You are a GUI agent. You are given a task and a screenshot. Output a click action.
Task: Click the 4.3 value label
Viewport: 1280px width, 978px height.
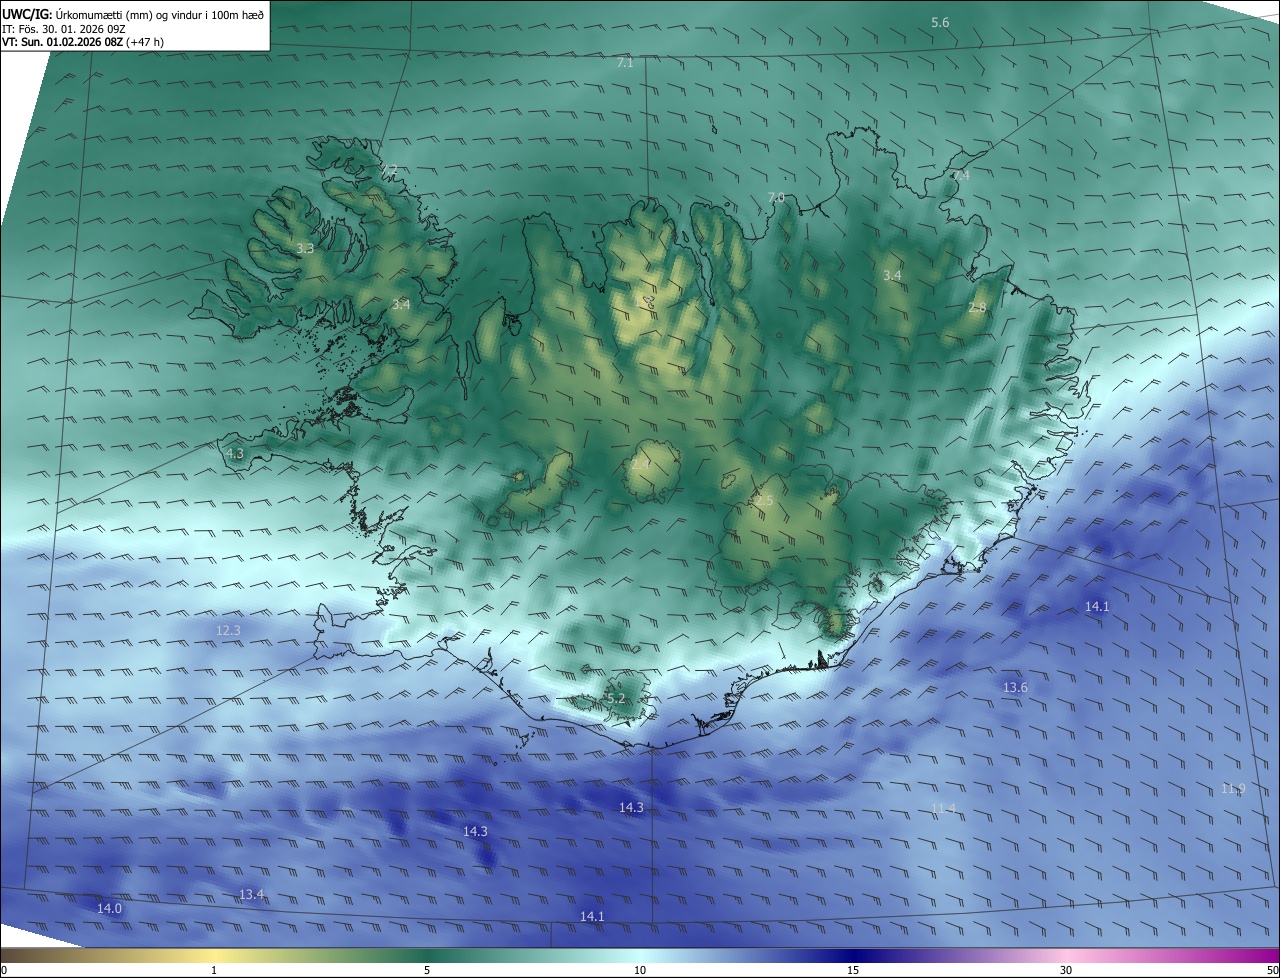pyautogui.click(x=234, y=453)
